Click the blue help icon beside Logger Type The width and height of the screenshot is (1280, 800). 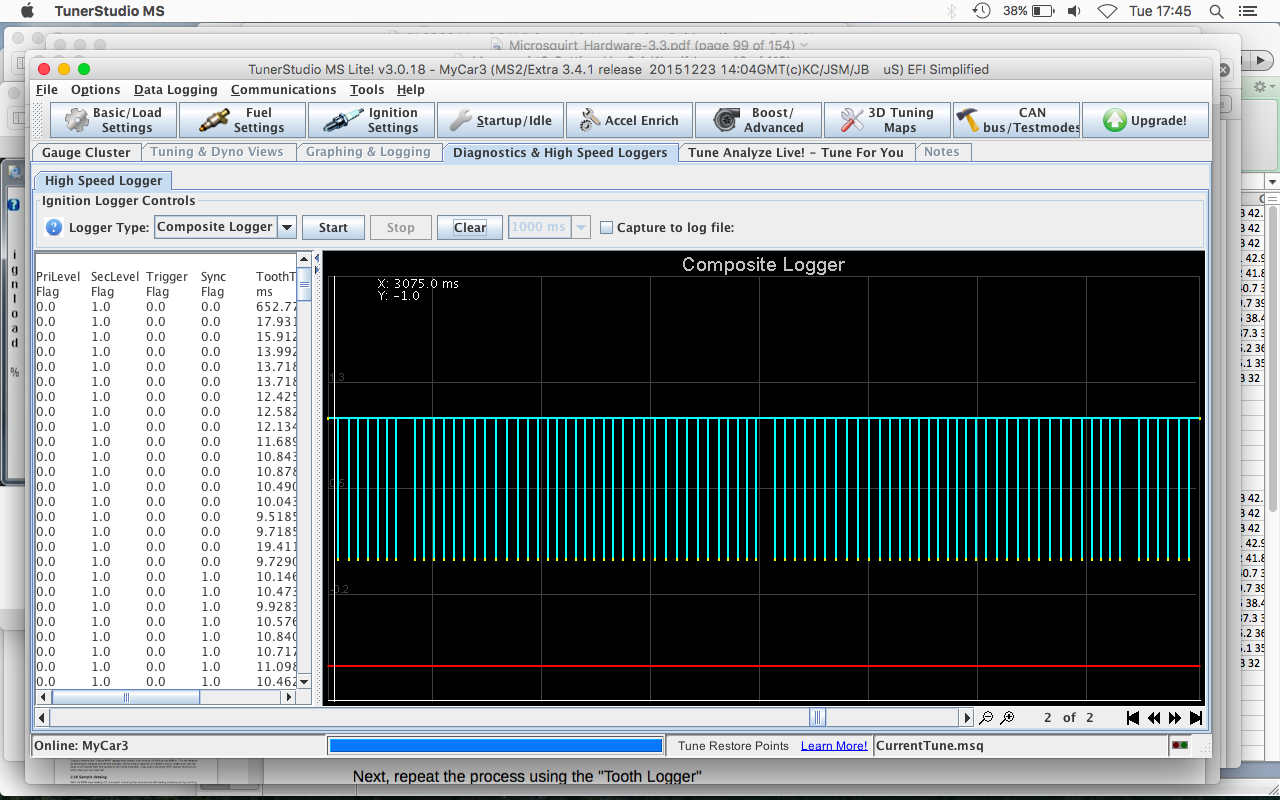pos(55,227)
